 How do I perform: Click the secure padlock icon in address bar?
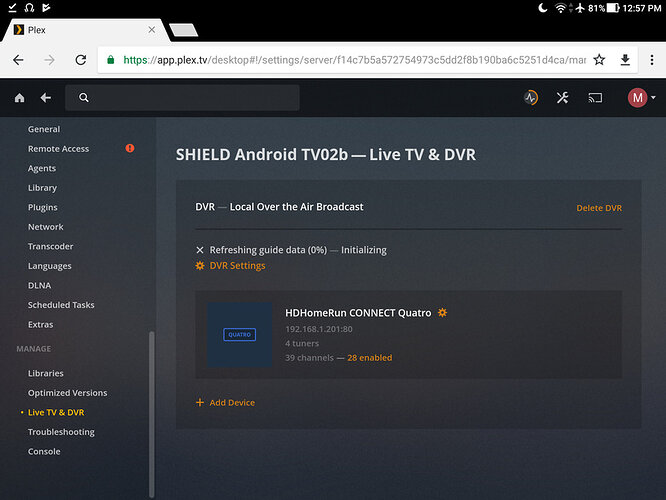tap(110, 60)
